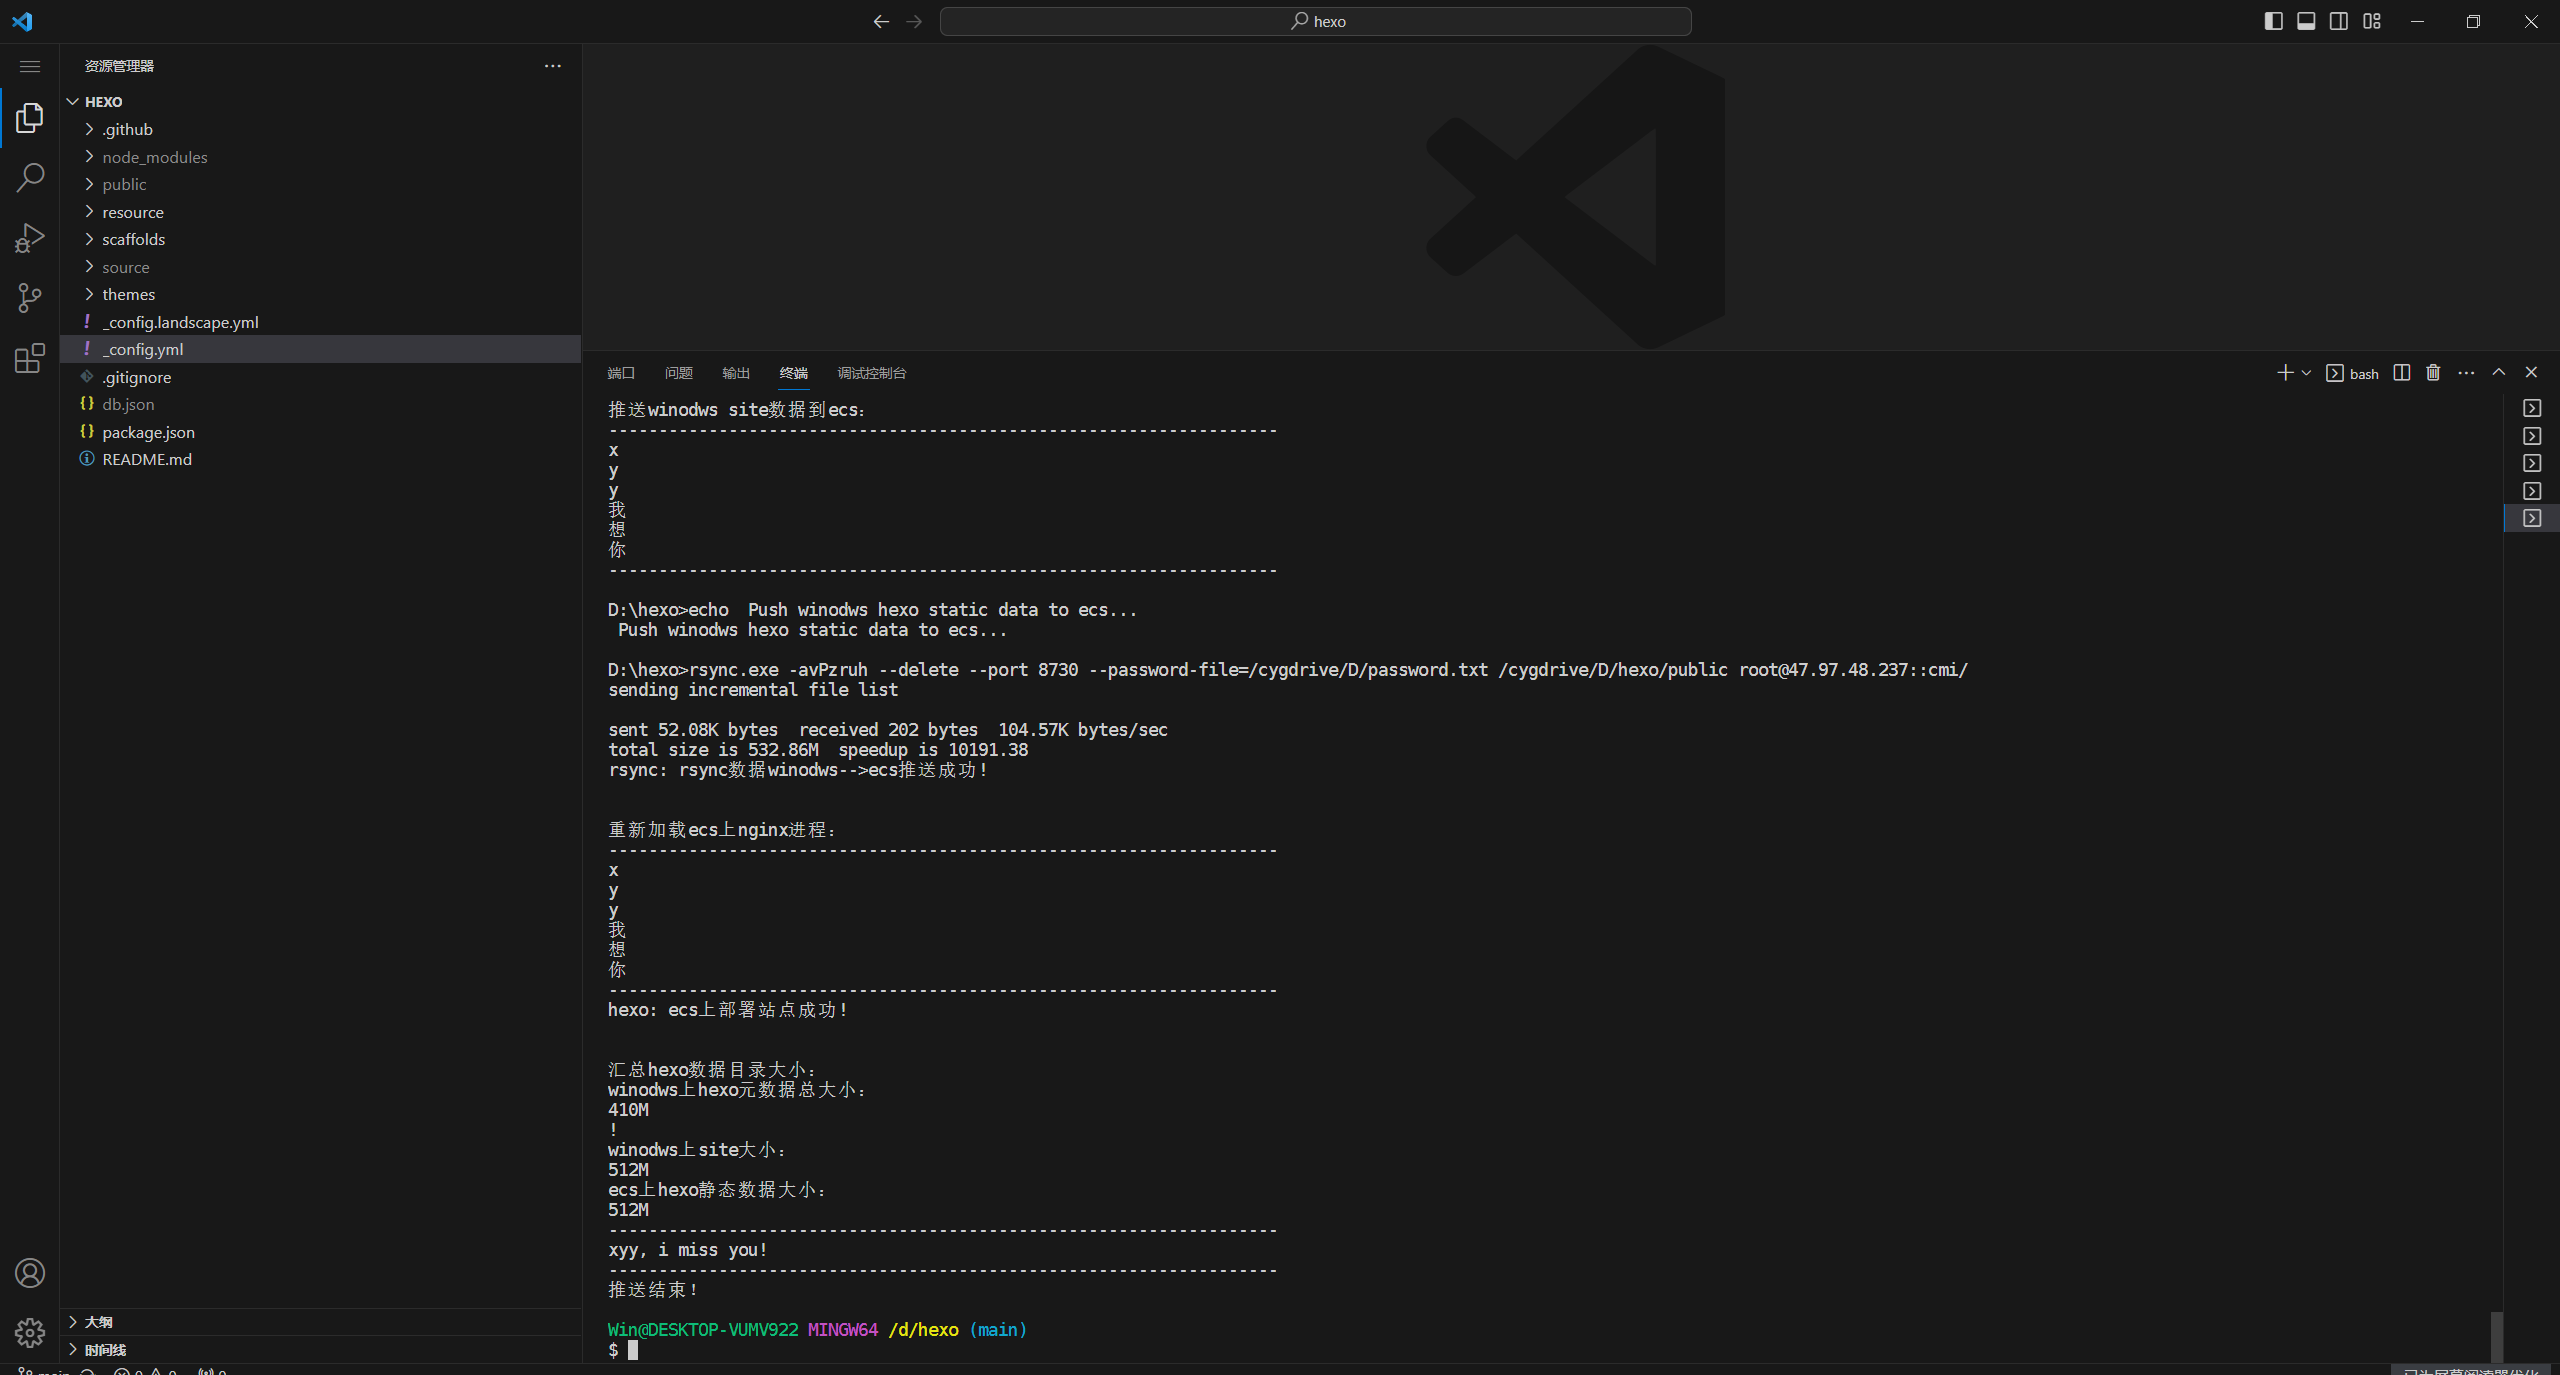
Task: Open the Accounts menu icon
Action: (x=30, y=1273)
